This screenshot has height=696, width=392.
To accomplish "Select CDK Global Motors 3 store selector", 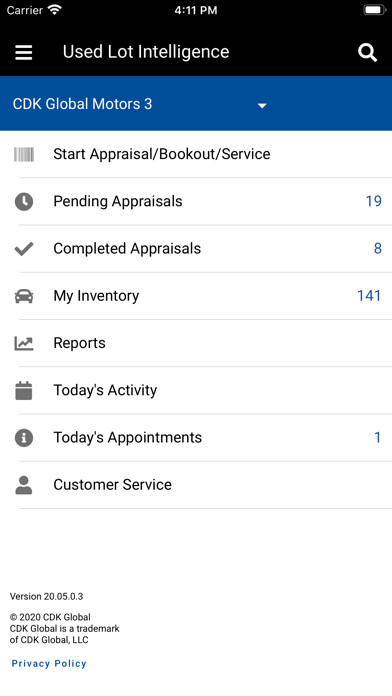I will [196, 103].
